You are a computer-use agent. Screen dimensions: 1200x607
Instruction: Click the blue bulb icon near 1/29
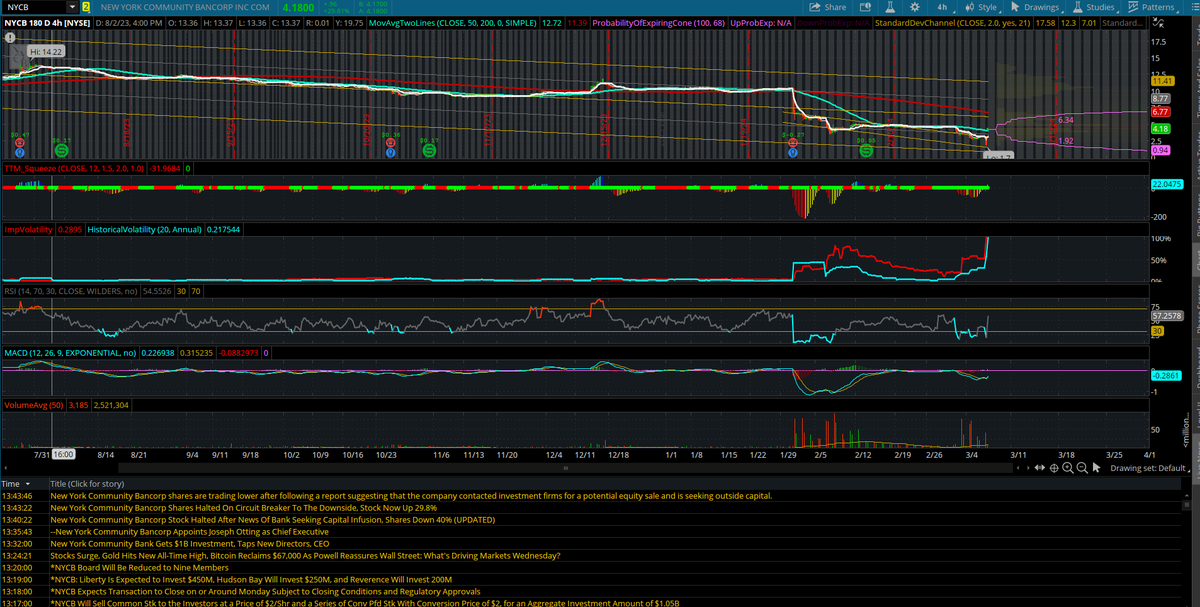(x=793, y=153)
